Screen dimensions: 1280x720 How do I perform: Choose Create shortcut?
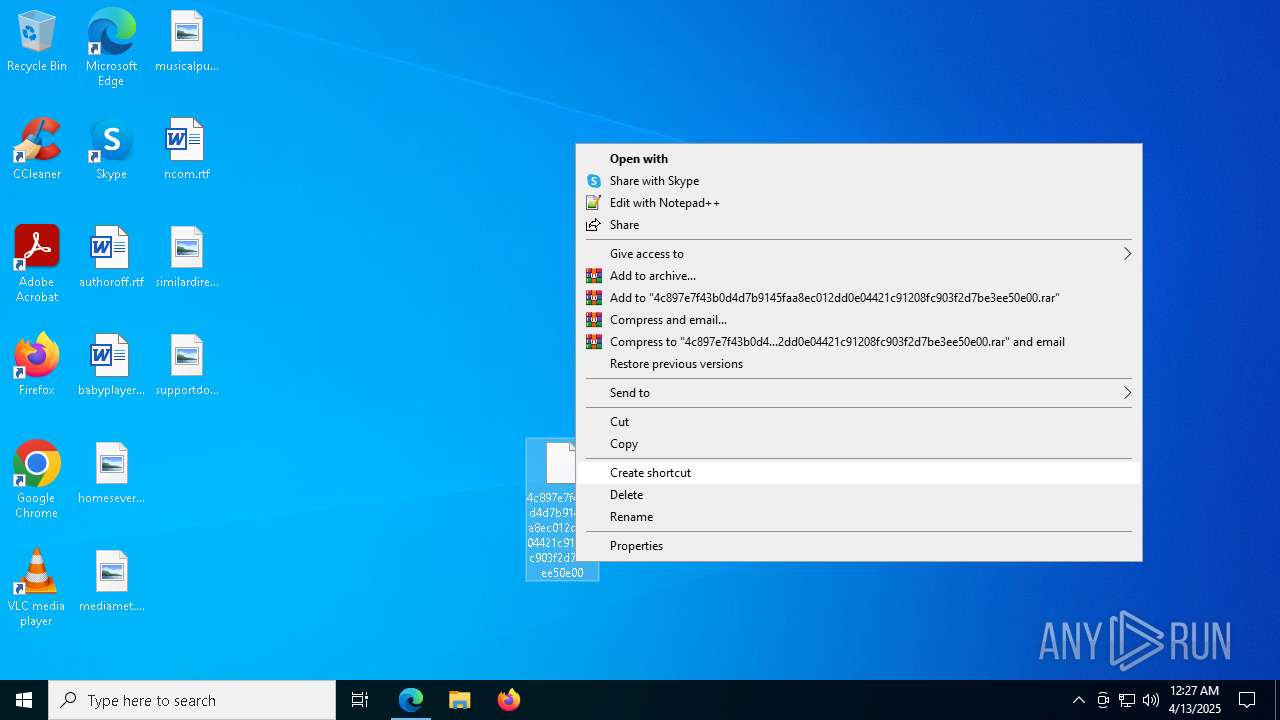pos(859,472)
